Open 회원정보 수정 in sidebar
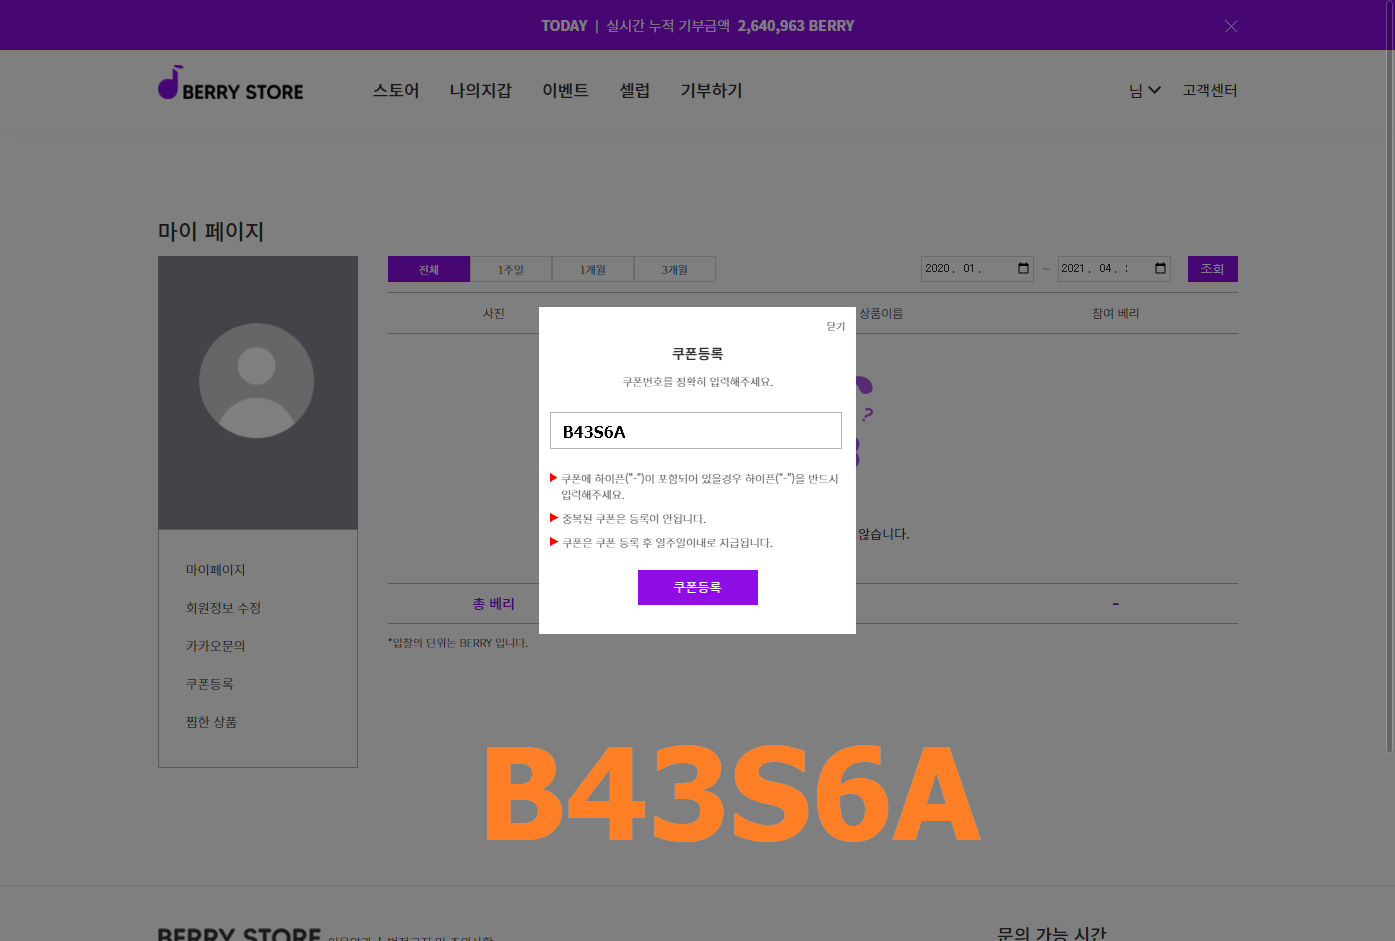 click(223, 608)
